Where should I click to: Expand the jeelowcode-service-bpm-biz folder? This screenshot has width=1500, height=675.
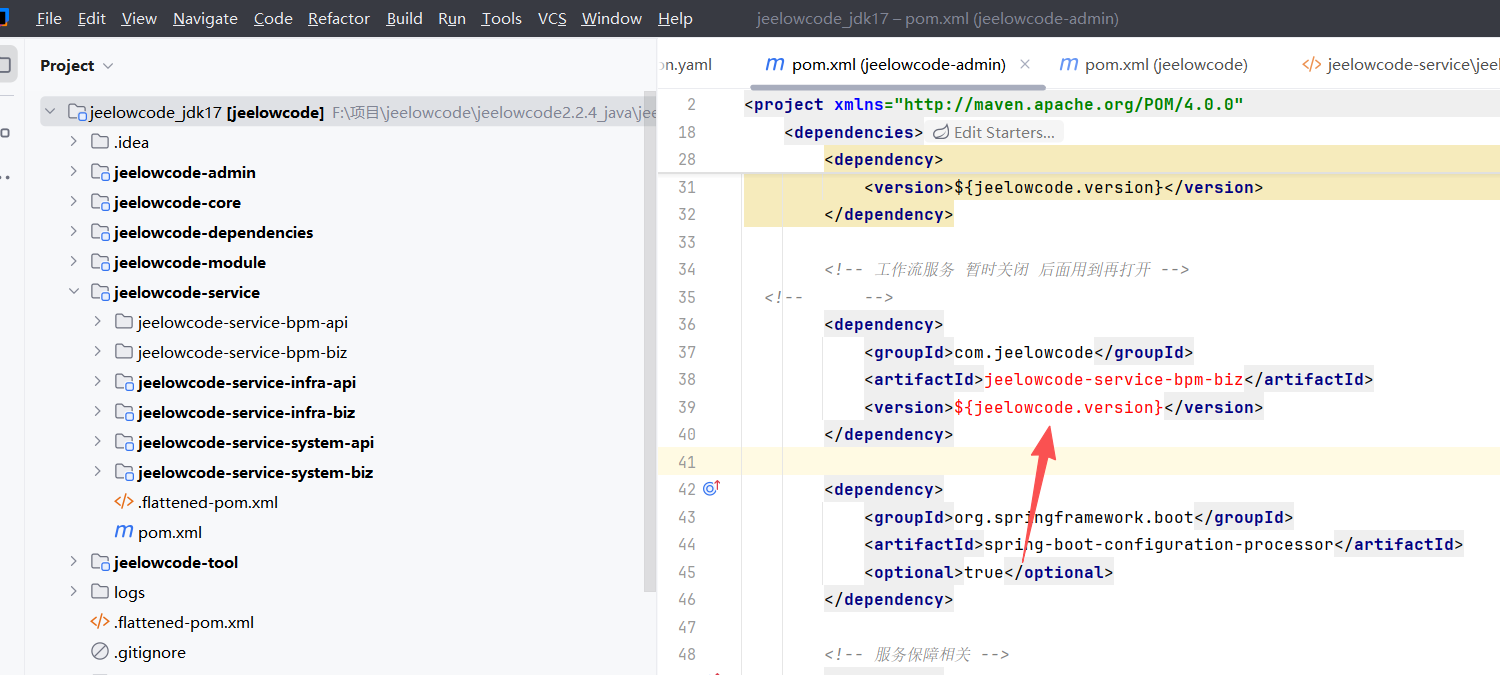pyautogui.click(x=97, y=352)
